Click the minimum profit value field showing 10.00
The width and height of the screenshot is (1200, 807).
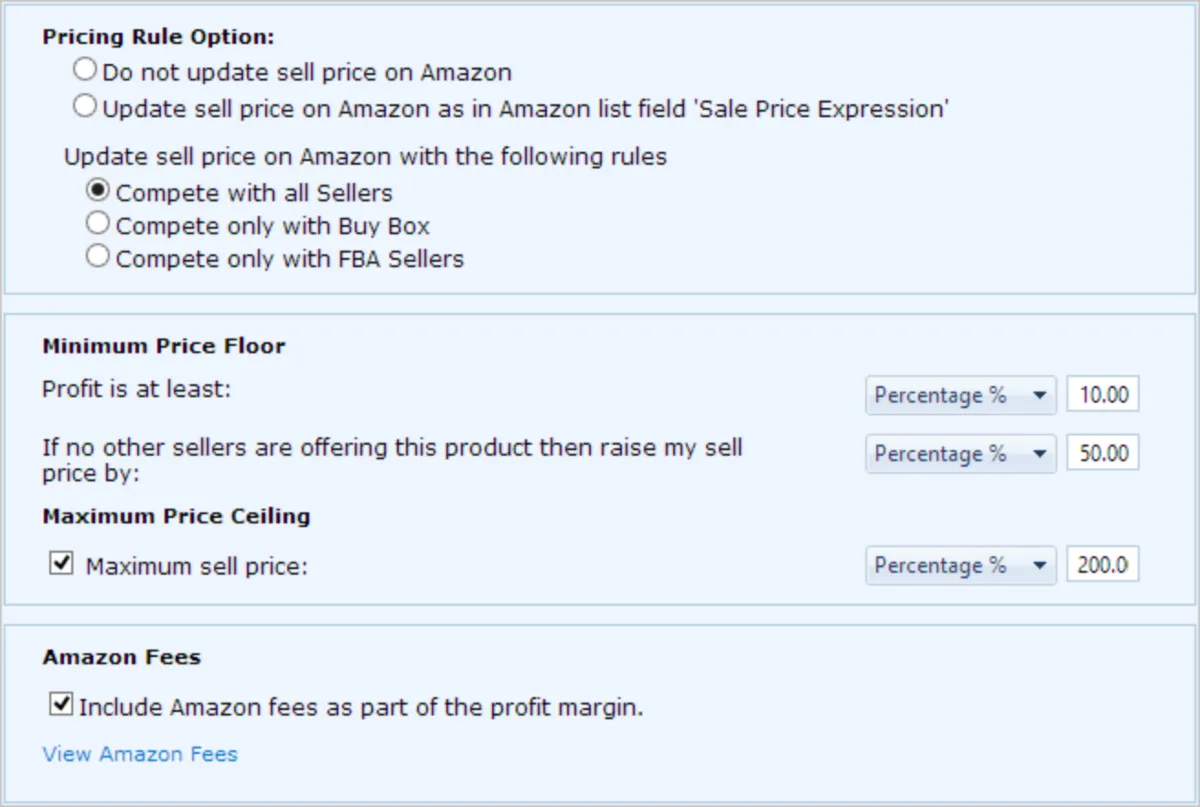tap(1103, 396)
